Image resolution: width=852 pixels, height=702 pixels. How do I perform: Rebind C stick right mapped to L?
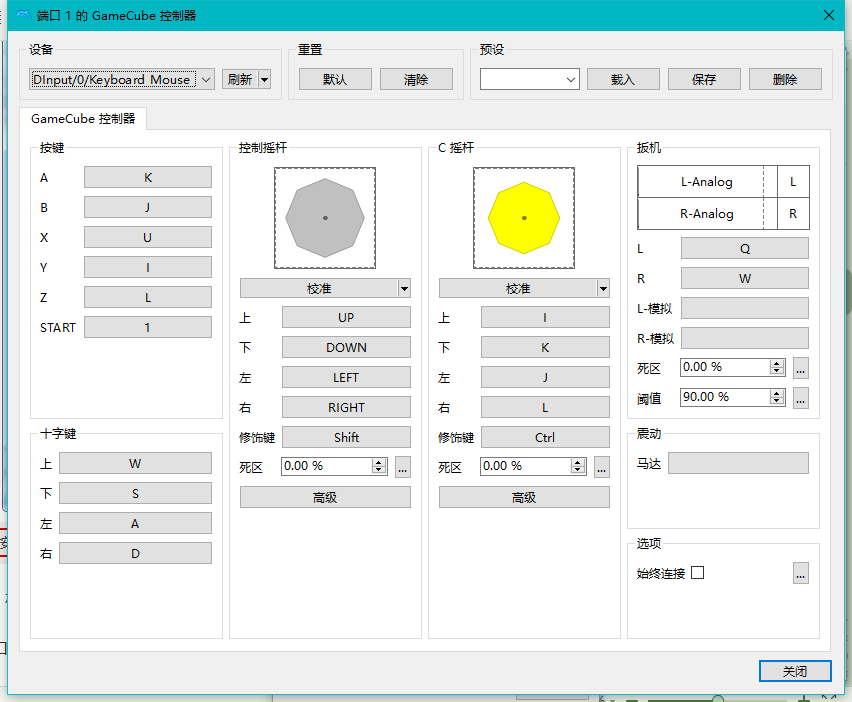click(545, 408)
